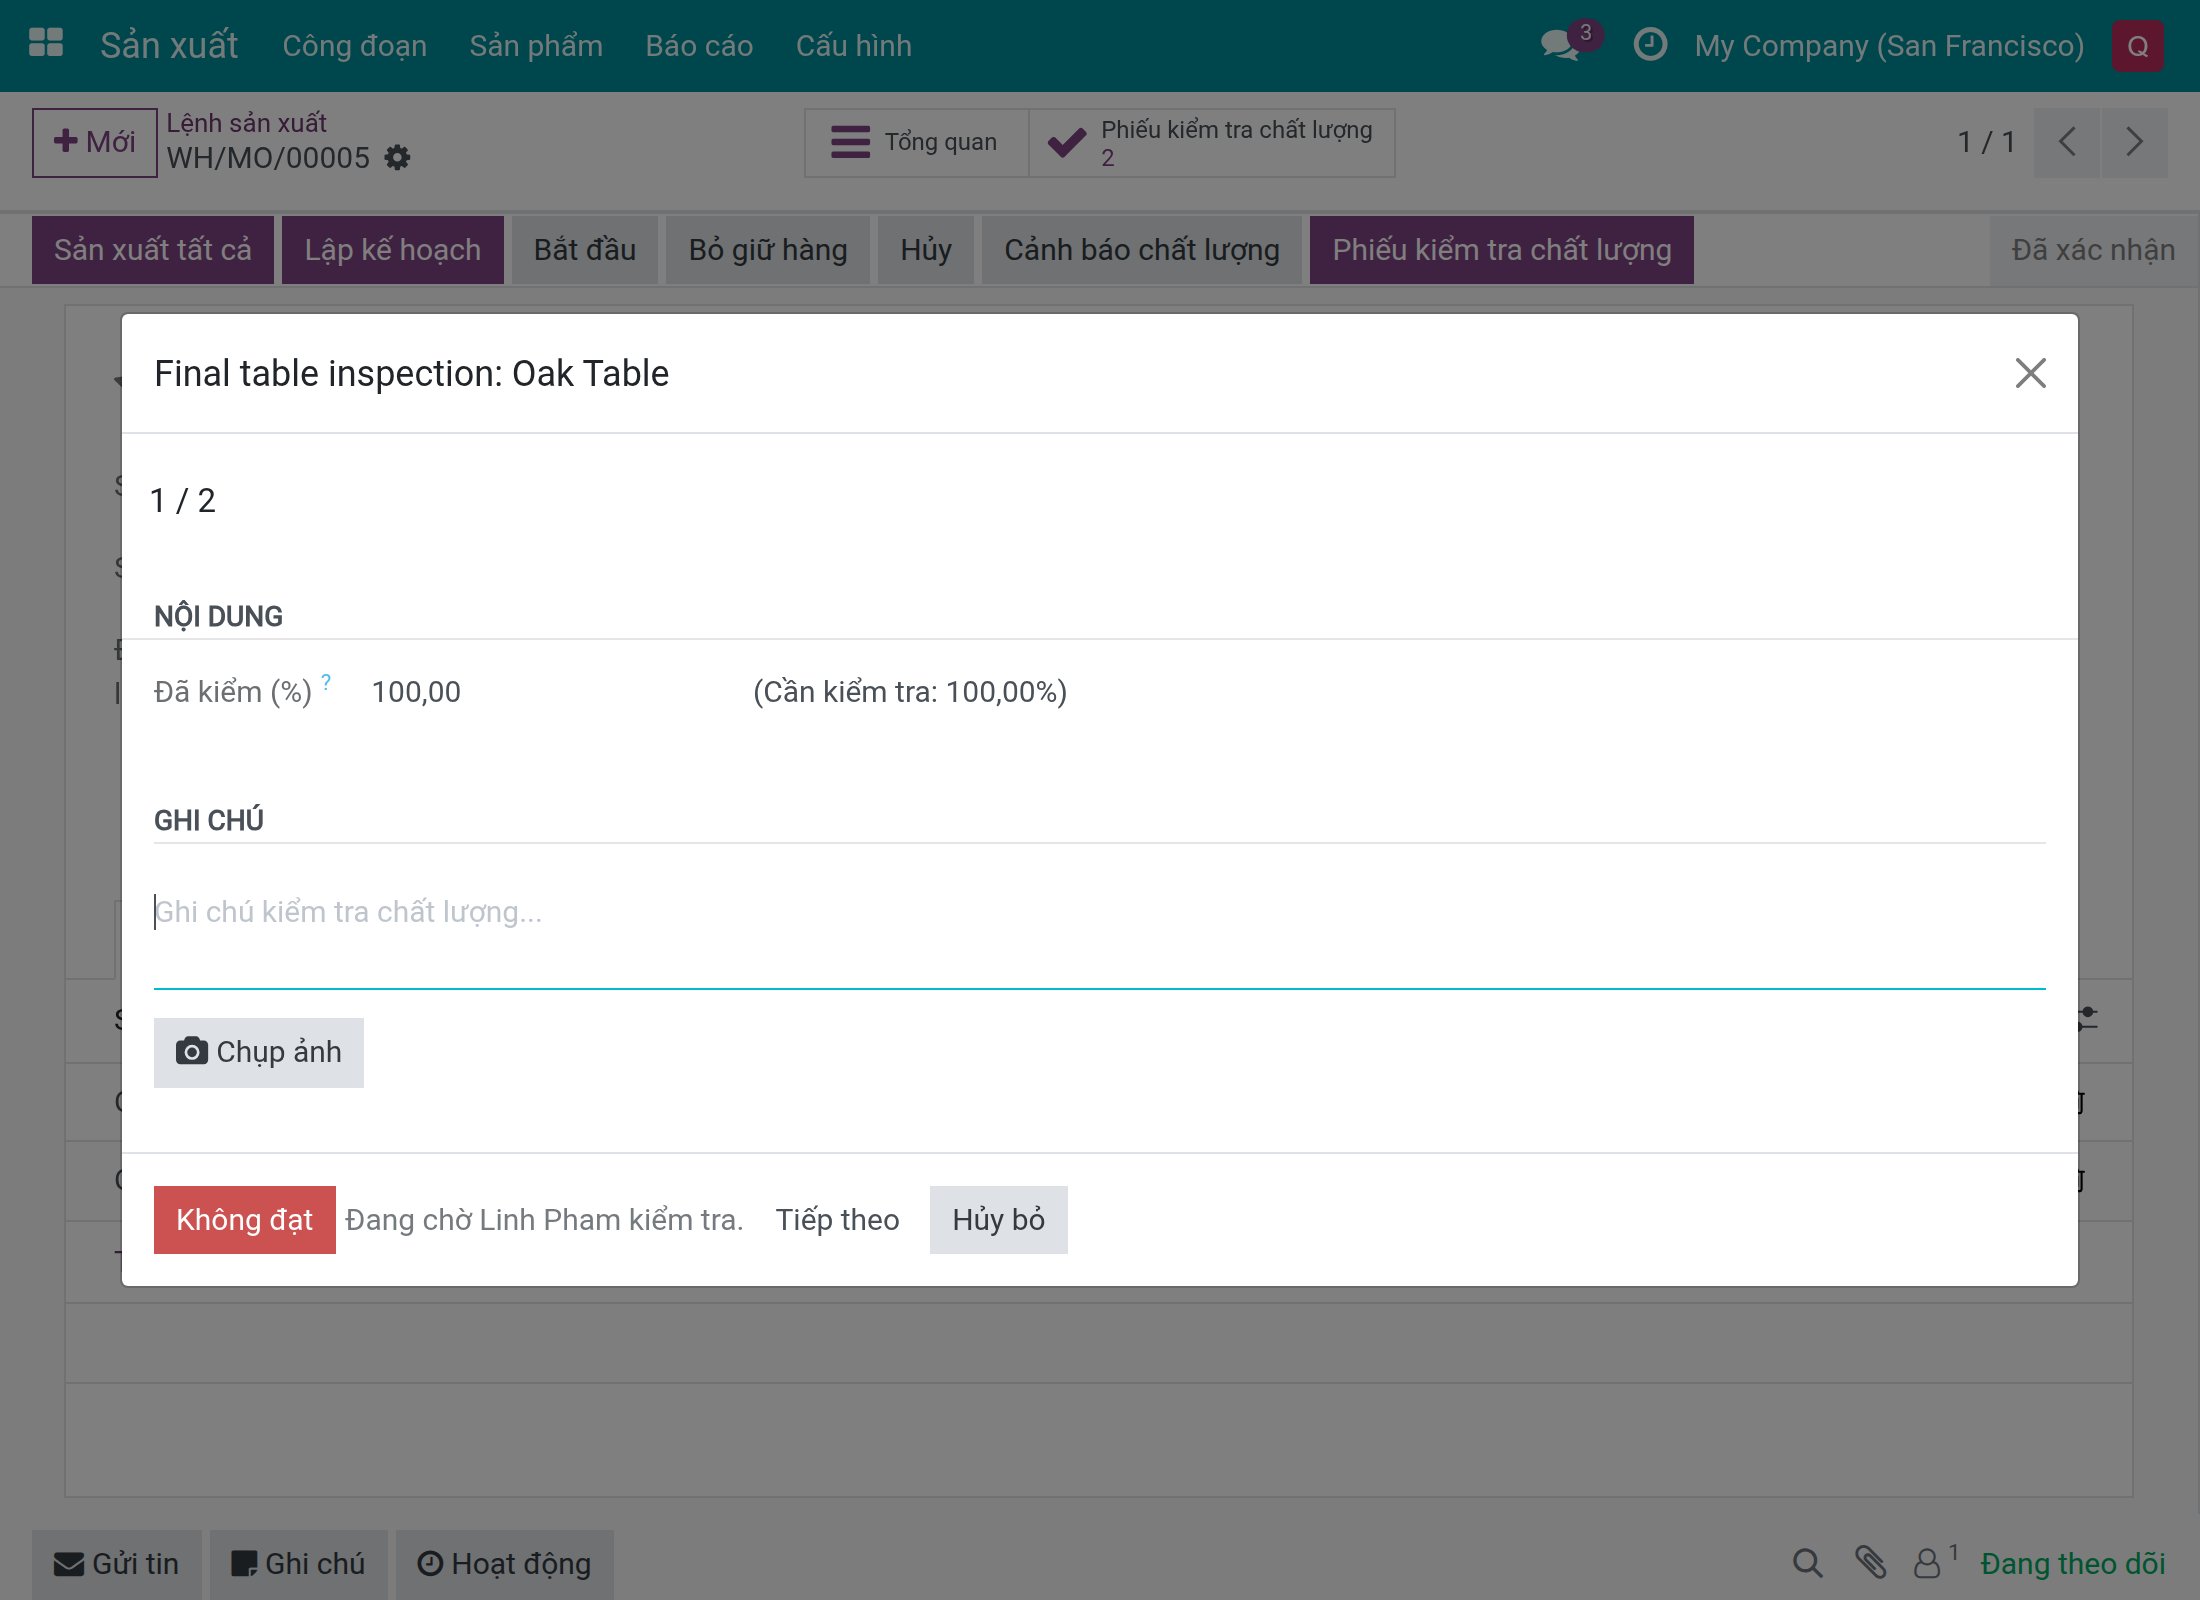This screenshot has width=2200, height=1600.
Task: Go to the previous record arrow
Action: pyautogui.click(x=2067, y=142)
